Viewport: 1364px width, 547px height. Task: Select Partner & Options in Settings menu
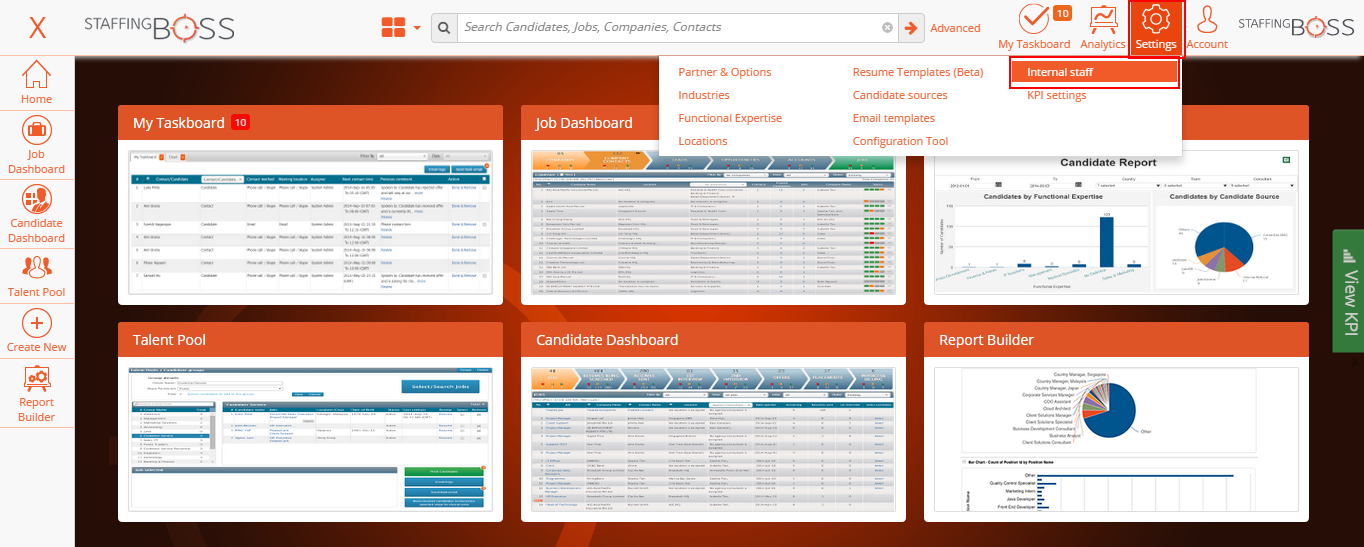pyautogui.click(x=725, y=72)
